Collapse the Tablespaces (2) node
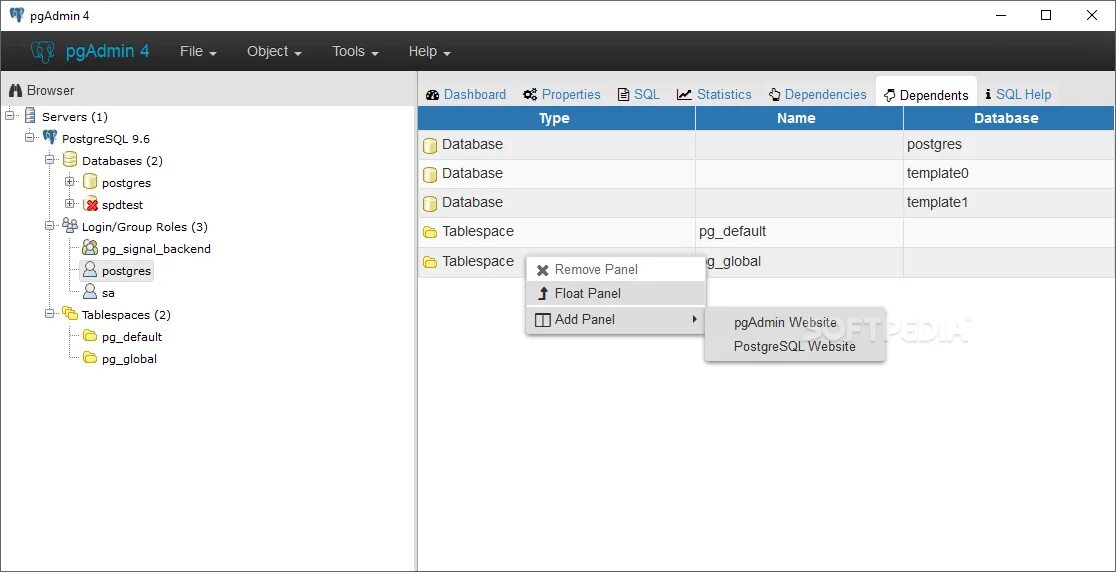Viewport: 1116px width, 572px height. click(50, 314)
